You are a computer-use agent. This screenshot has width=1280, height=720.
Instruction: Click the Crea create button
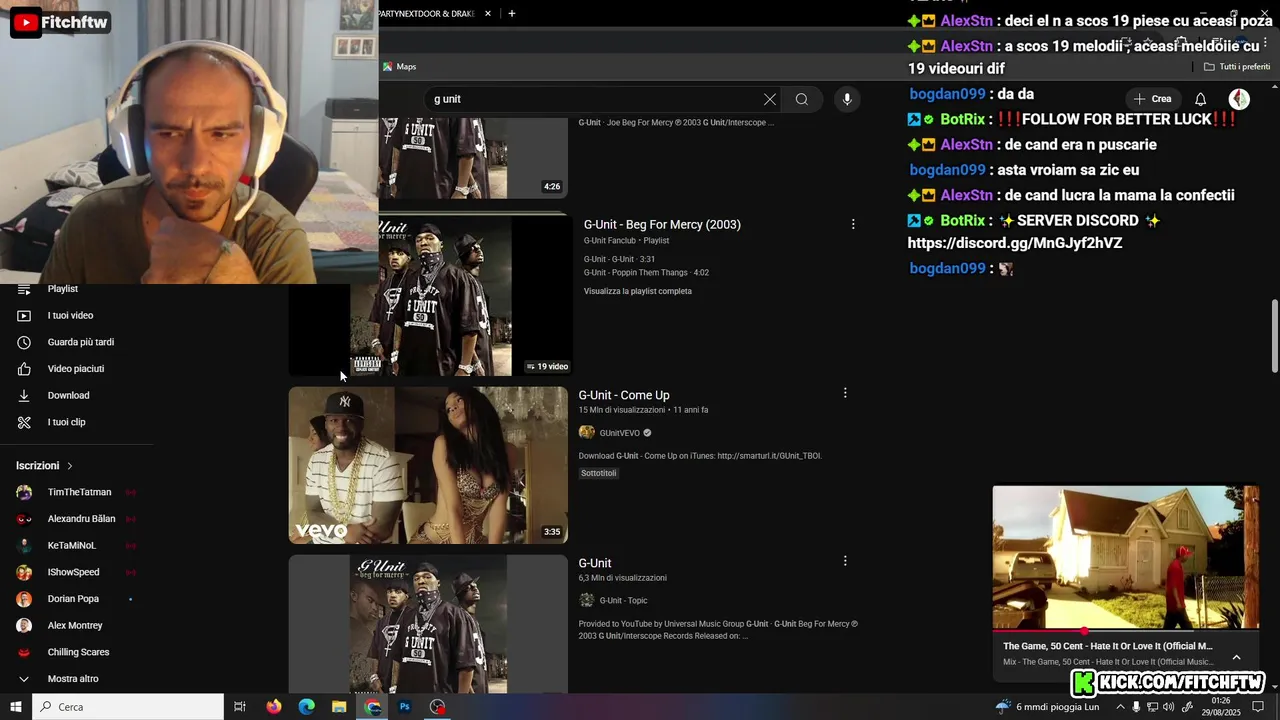(x=1151, y=99)
